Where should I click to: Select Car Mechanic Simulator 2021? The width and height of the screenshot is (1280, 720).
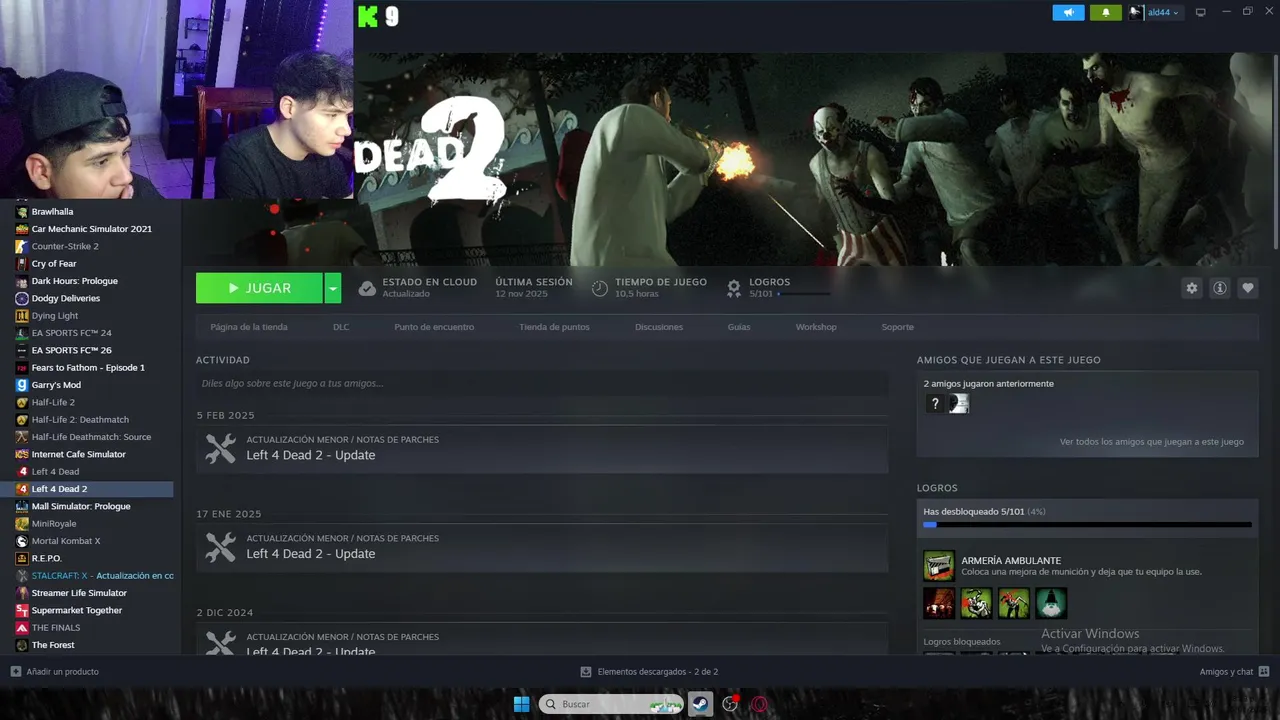[91, 229]
